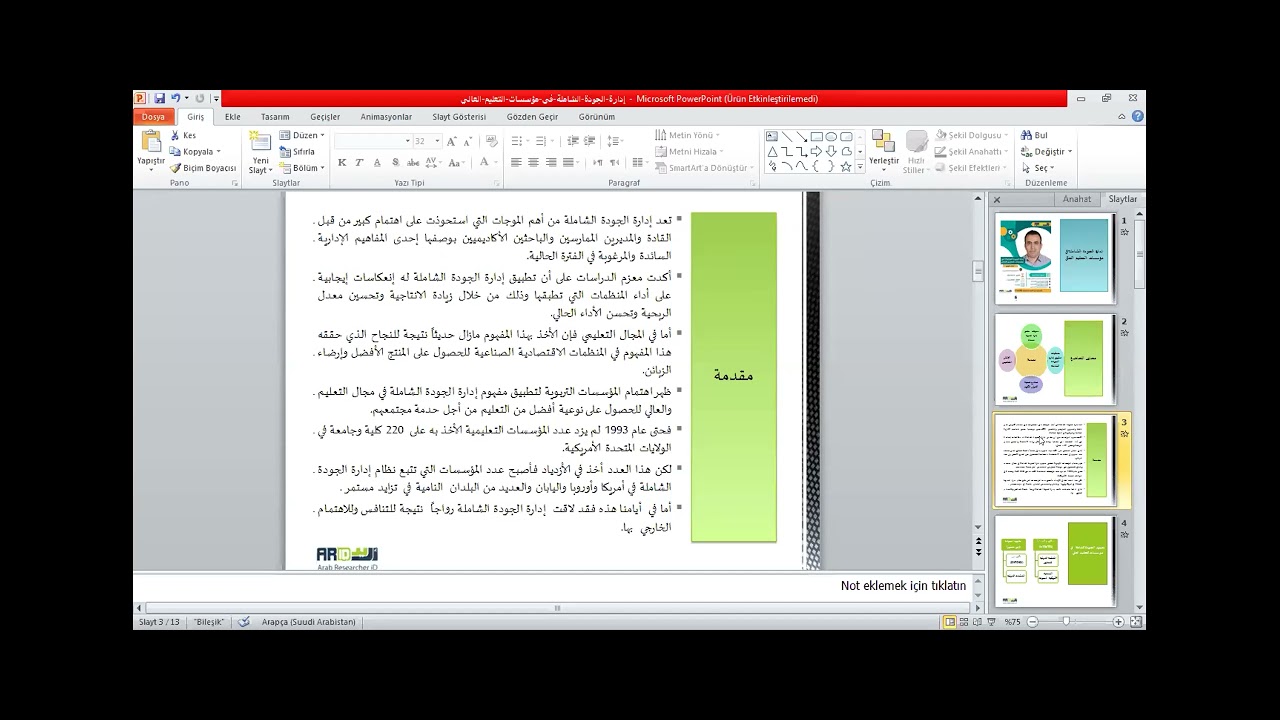Fit the slide to the current window

tap(1135, 622)
